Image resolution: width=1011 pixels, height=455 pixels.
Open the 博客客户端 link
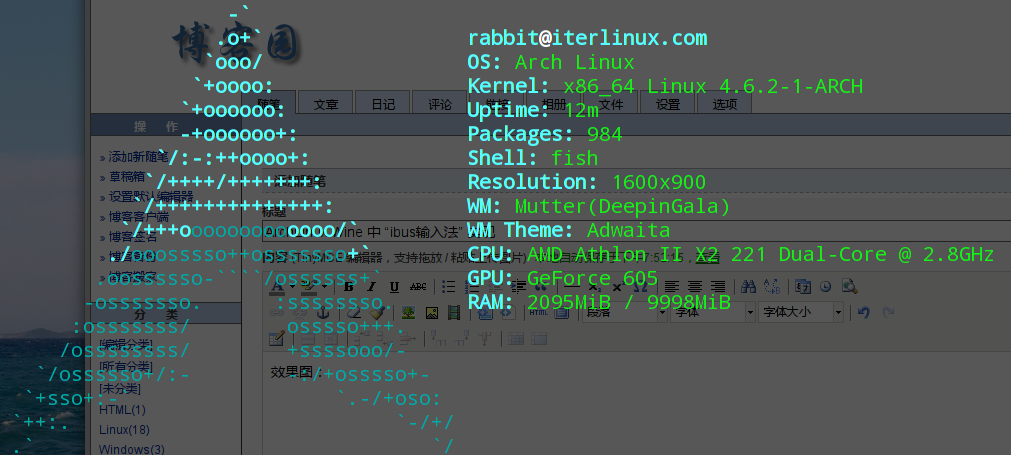(x=139, y=217)
